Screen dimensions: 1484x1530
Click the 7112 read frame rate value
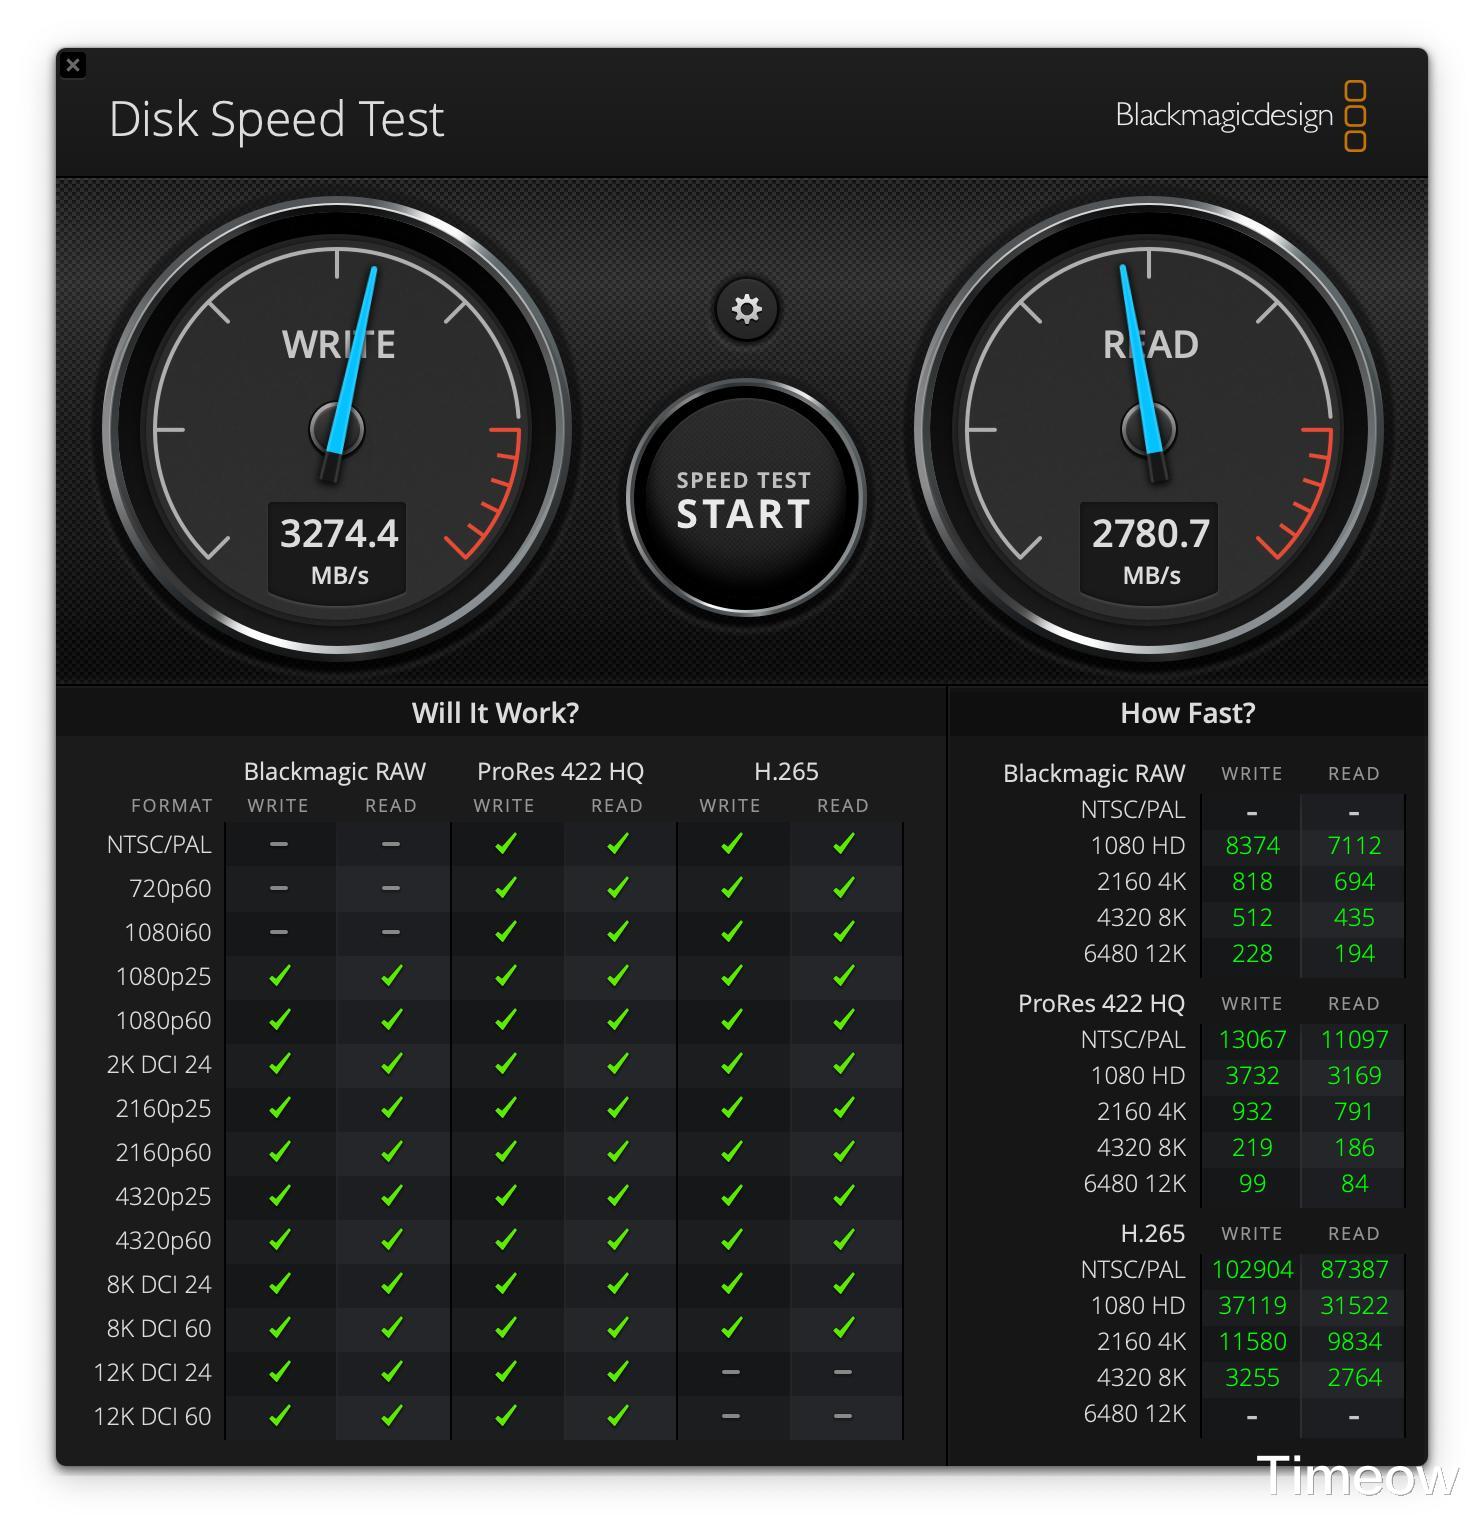tap(1354, 846)
